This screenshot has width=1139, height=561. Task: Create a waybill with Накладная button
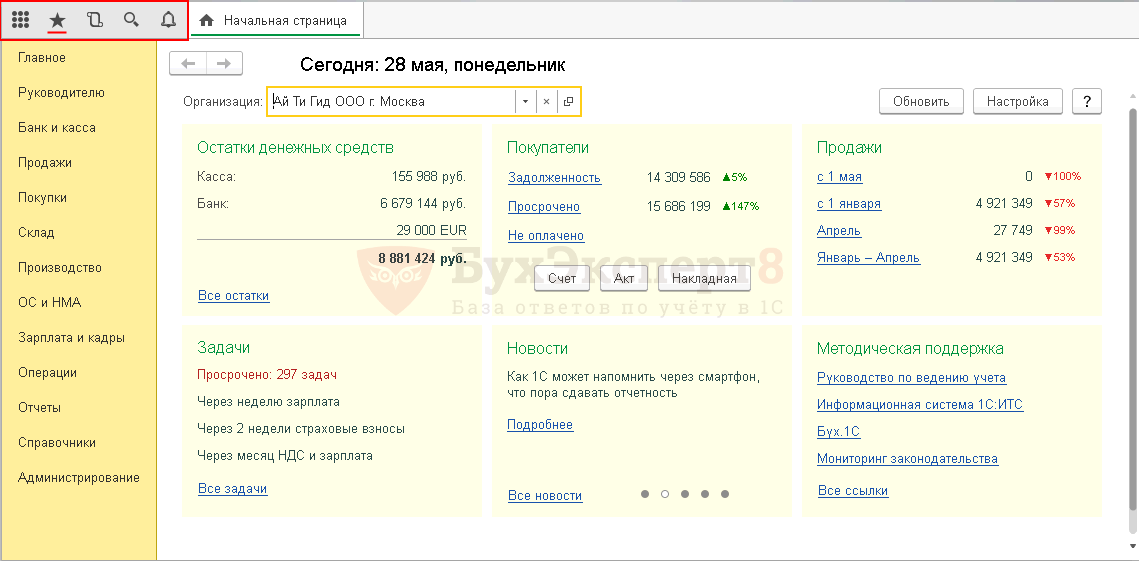click(704, 278)
